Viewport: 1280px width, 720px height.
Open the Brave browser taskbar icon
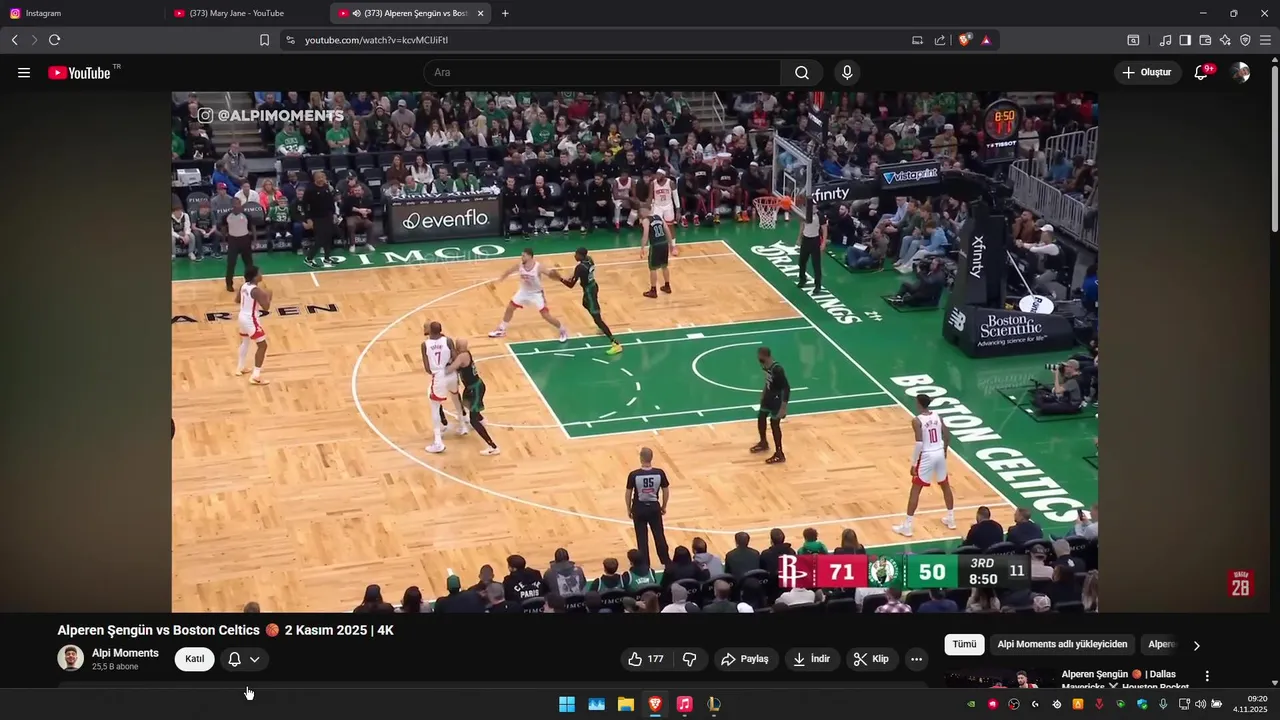pyautogui.click(x=655, y=704)
